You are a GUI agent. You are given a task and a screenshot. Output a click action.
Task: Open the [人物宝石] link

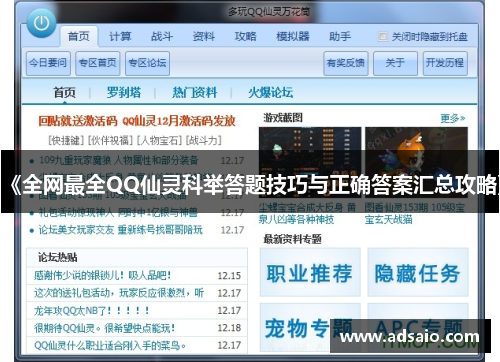point(159,140)
